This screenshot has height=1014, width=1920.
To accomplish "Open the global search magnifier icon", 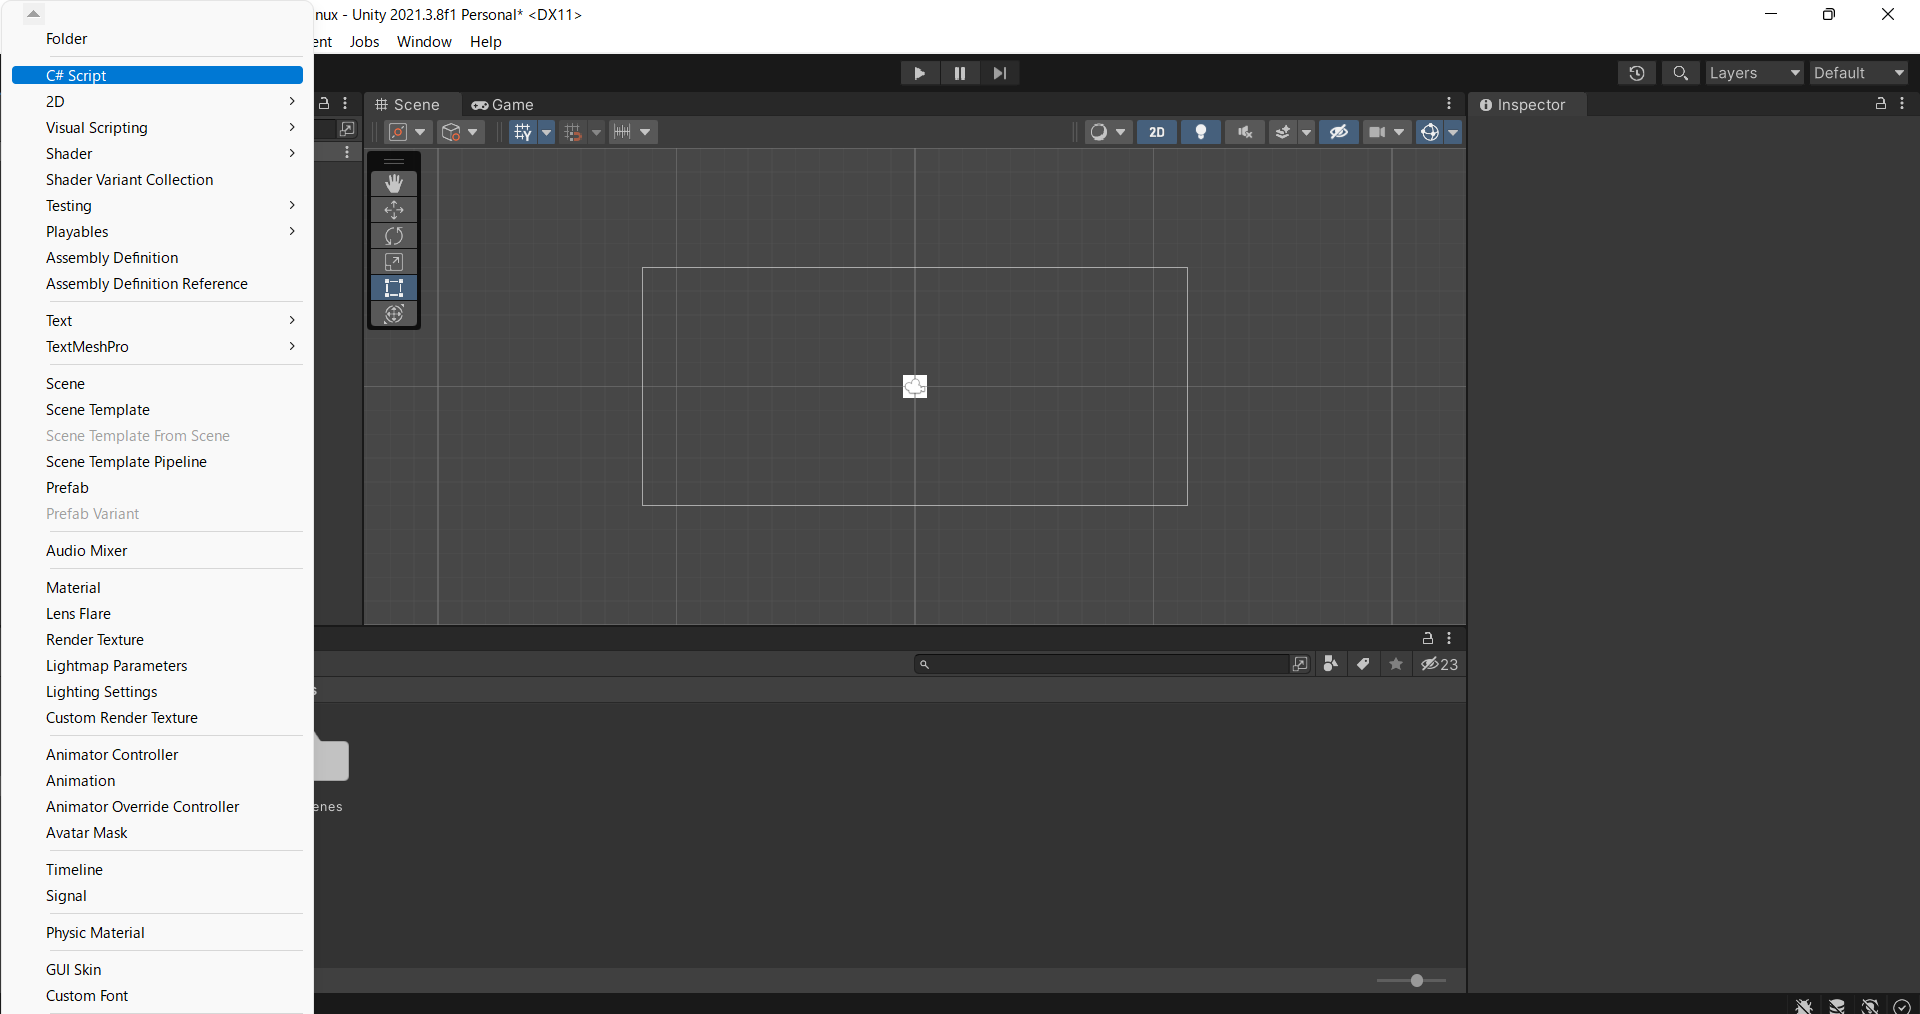I will (x=1681, y=73).
